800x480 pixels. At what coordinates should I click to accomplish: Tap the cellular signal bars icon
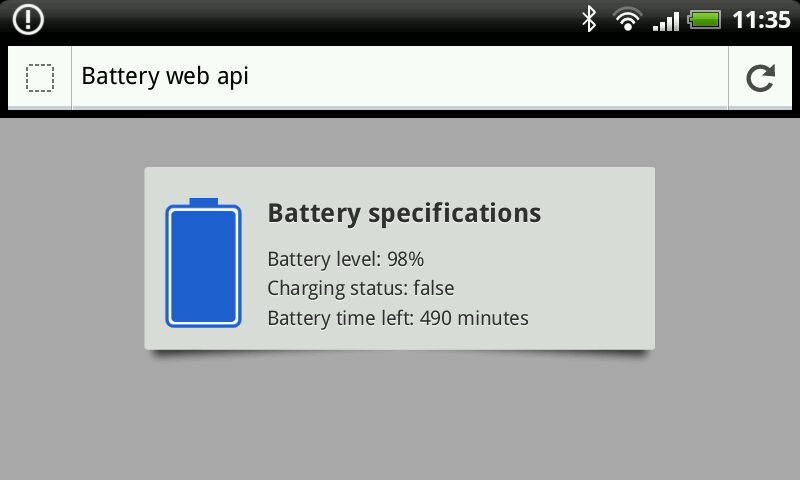(666, 21)
